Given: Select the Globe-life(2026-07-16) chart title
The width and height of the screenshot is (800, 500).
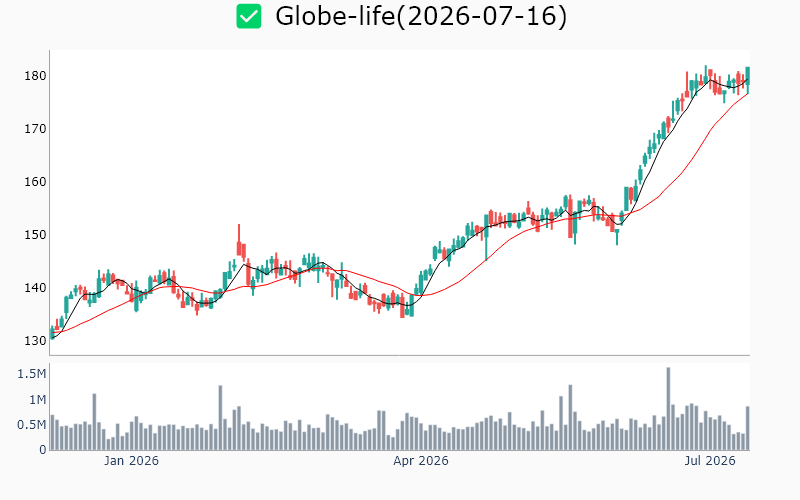Looking at the screenshot, I should (421, 16).
